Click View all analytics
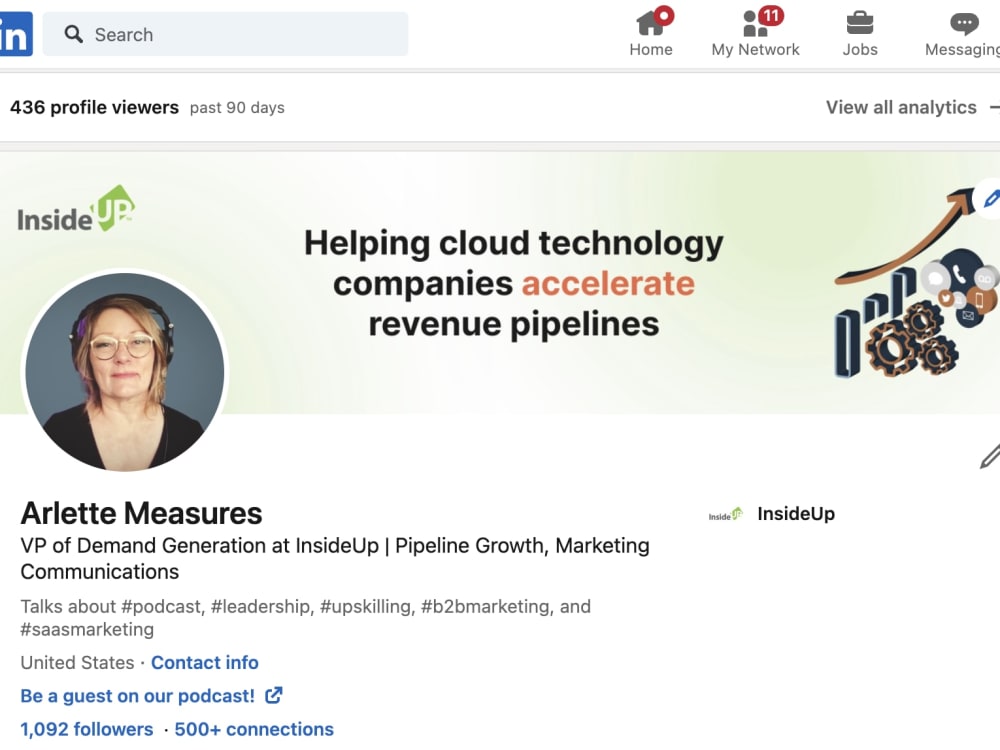This screenshot has width=1000, height=750. tap(901, 107)
